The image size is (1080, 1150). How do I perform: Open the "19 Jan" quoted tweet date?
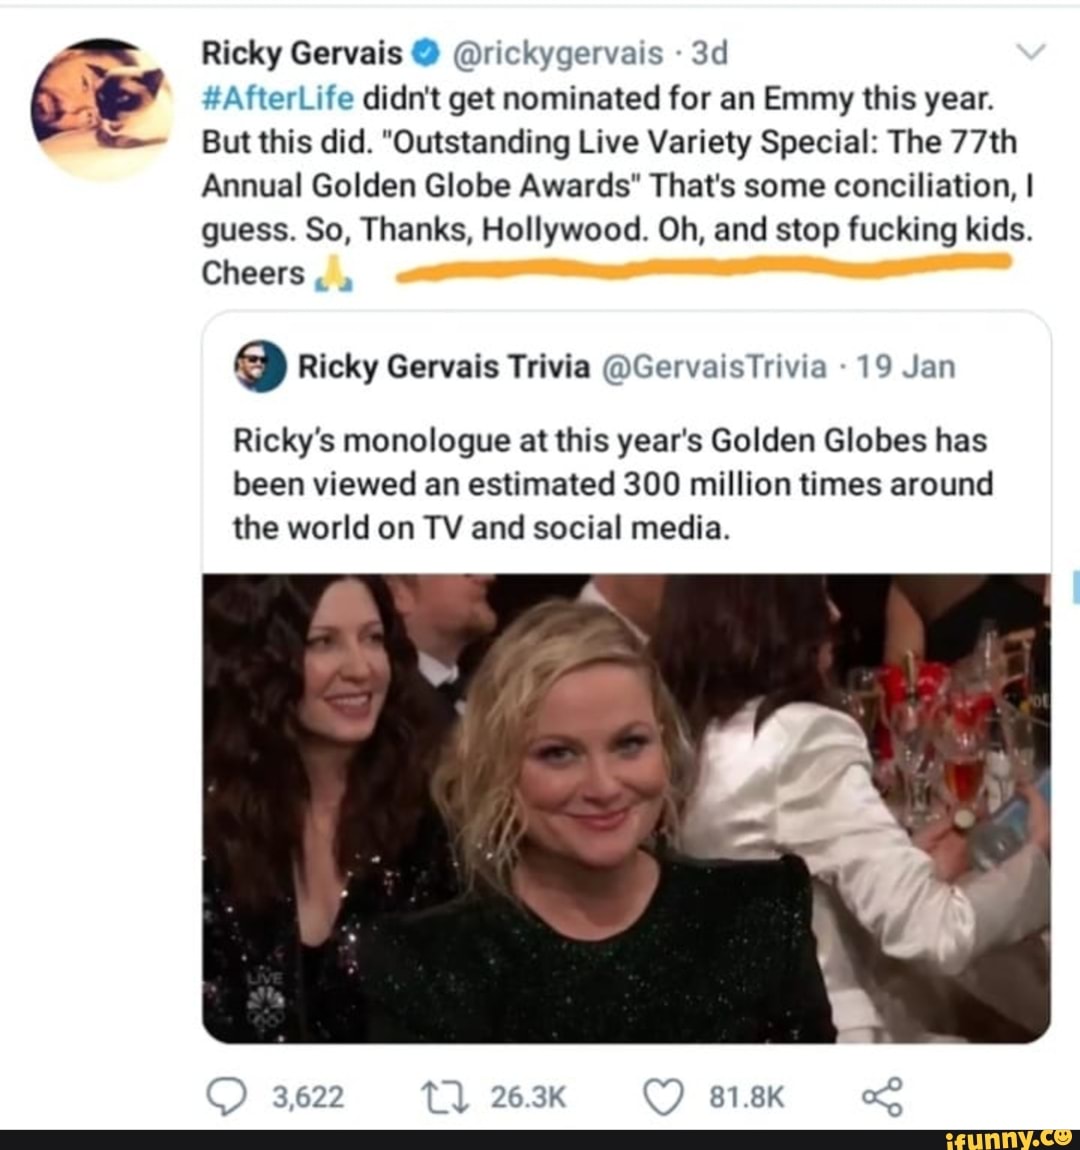[x=906, y=367]
